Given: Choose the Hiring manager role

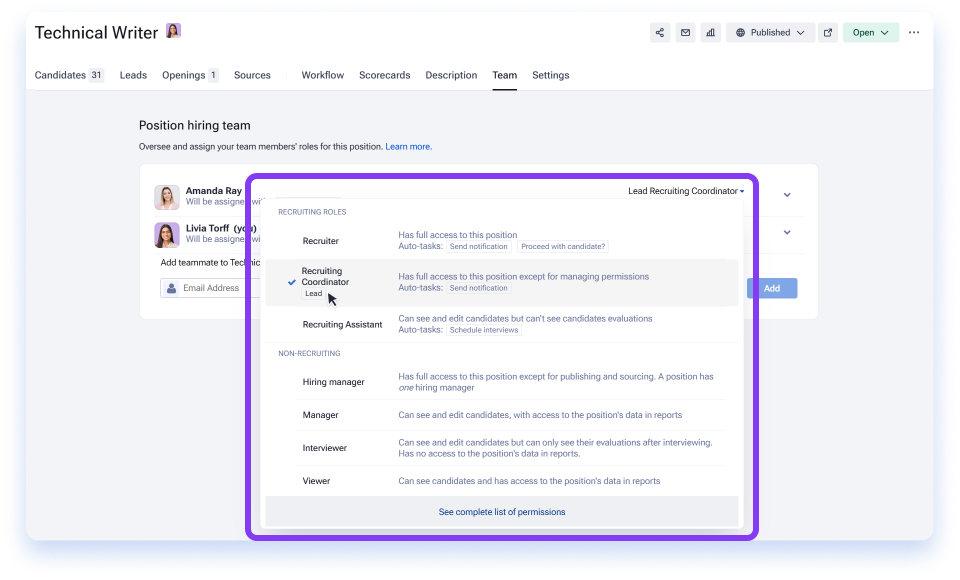Looking at the screenshot, I should tap(501, 382).
